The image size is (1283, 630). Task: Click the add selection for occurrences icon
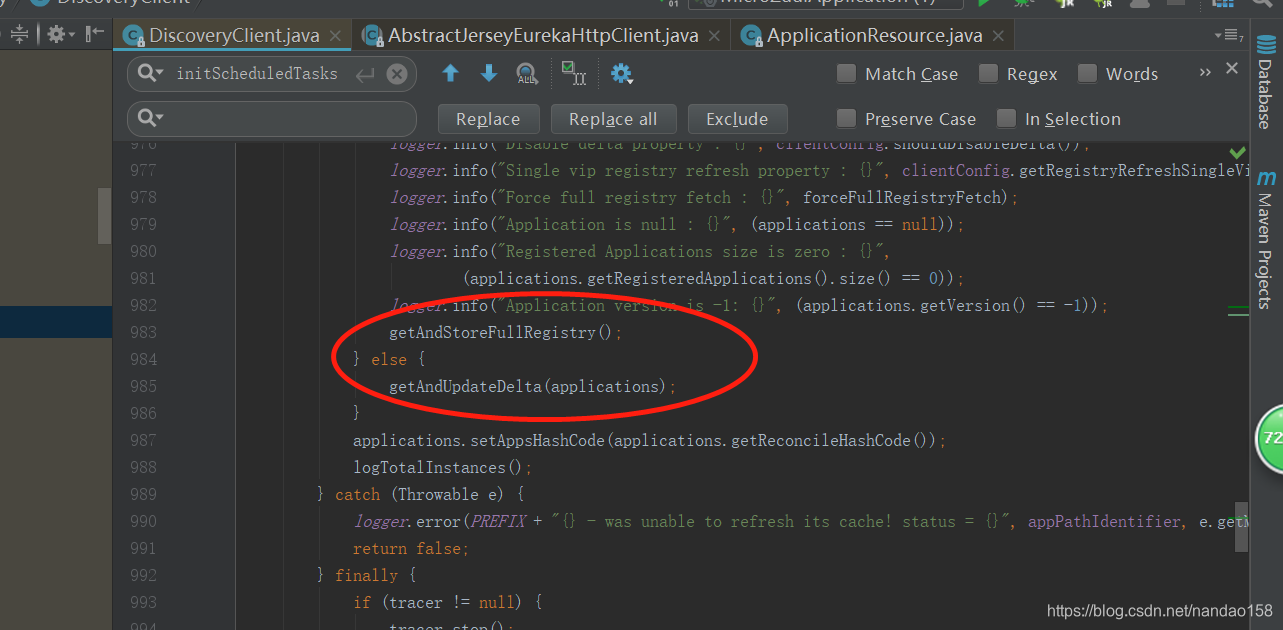(x=574, y=73)
